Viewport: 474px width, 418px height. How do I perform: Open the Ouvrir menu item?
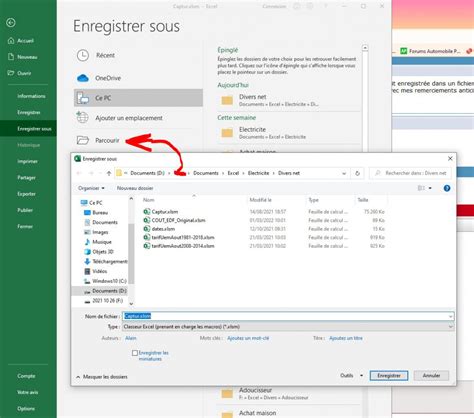tap(19, 73)
